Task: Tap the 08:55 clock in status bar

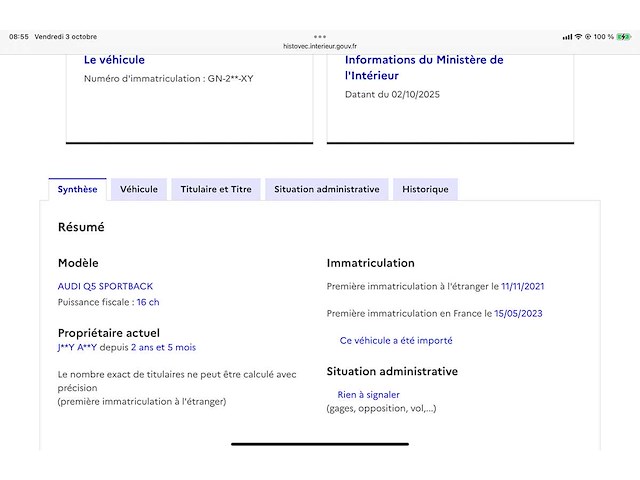Action: [19, 37]
